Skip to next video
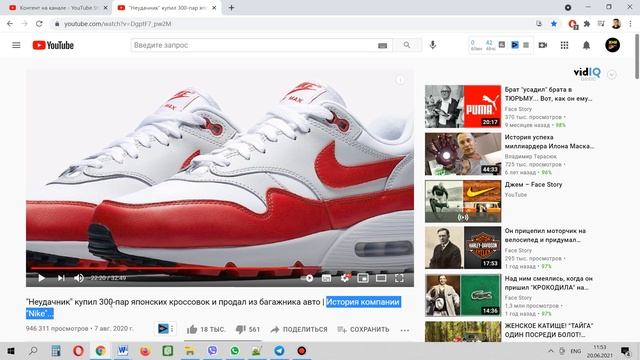This screenshot has height=360, width=640. click(x=61, y=278)
